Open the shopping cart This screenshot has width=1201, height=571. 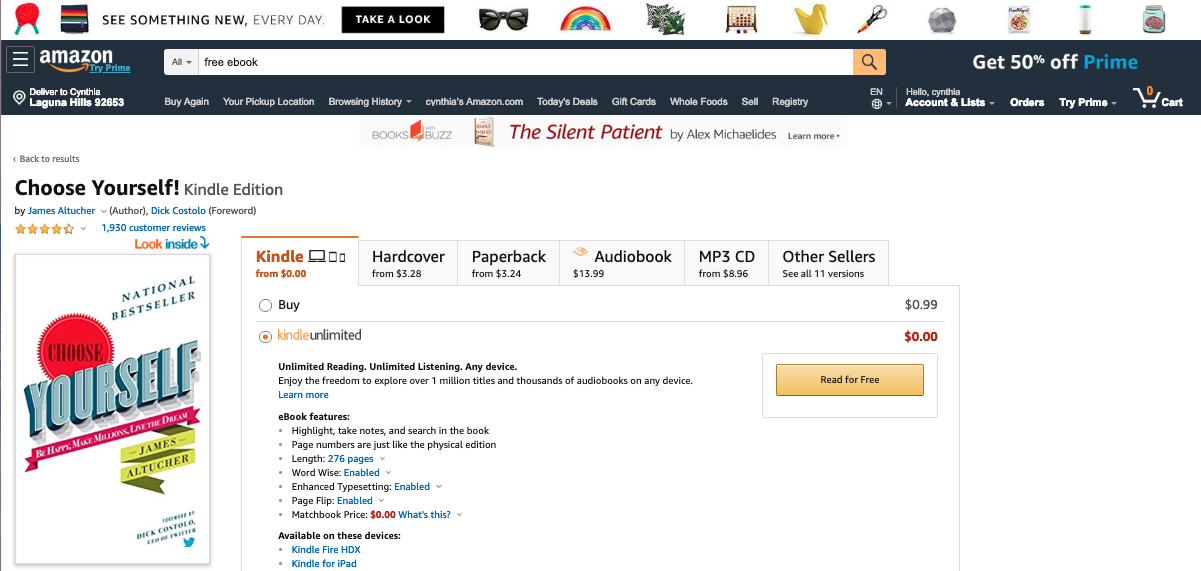(x=1157, y=98)
